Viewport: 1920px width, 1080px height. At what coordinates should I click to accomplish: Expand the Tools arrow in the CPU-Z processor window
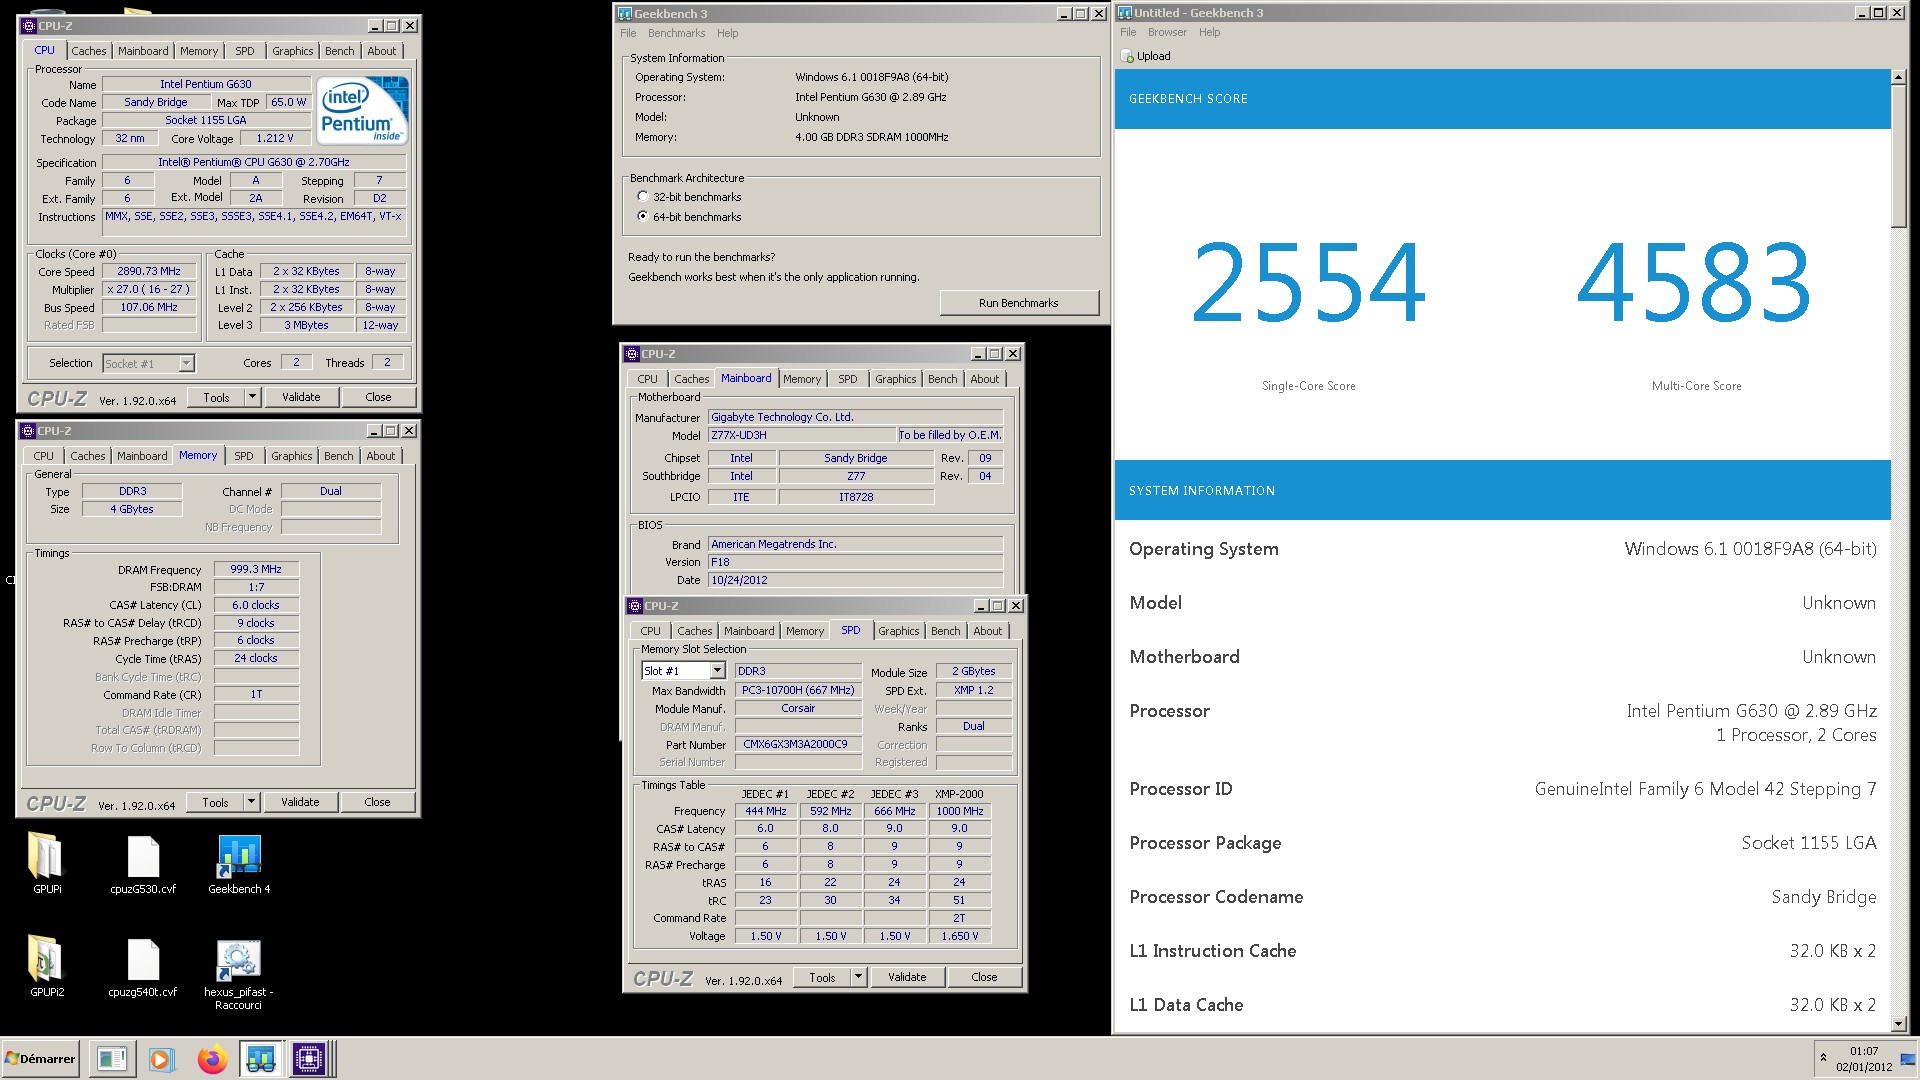click(253, 397)
